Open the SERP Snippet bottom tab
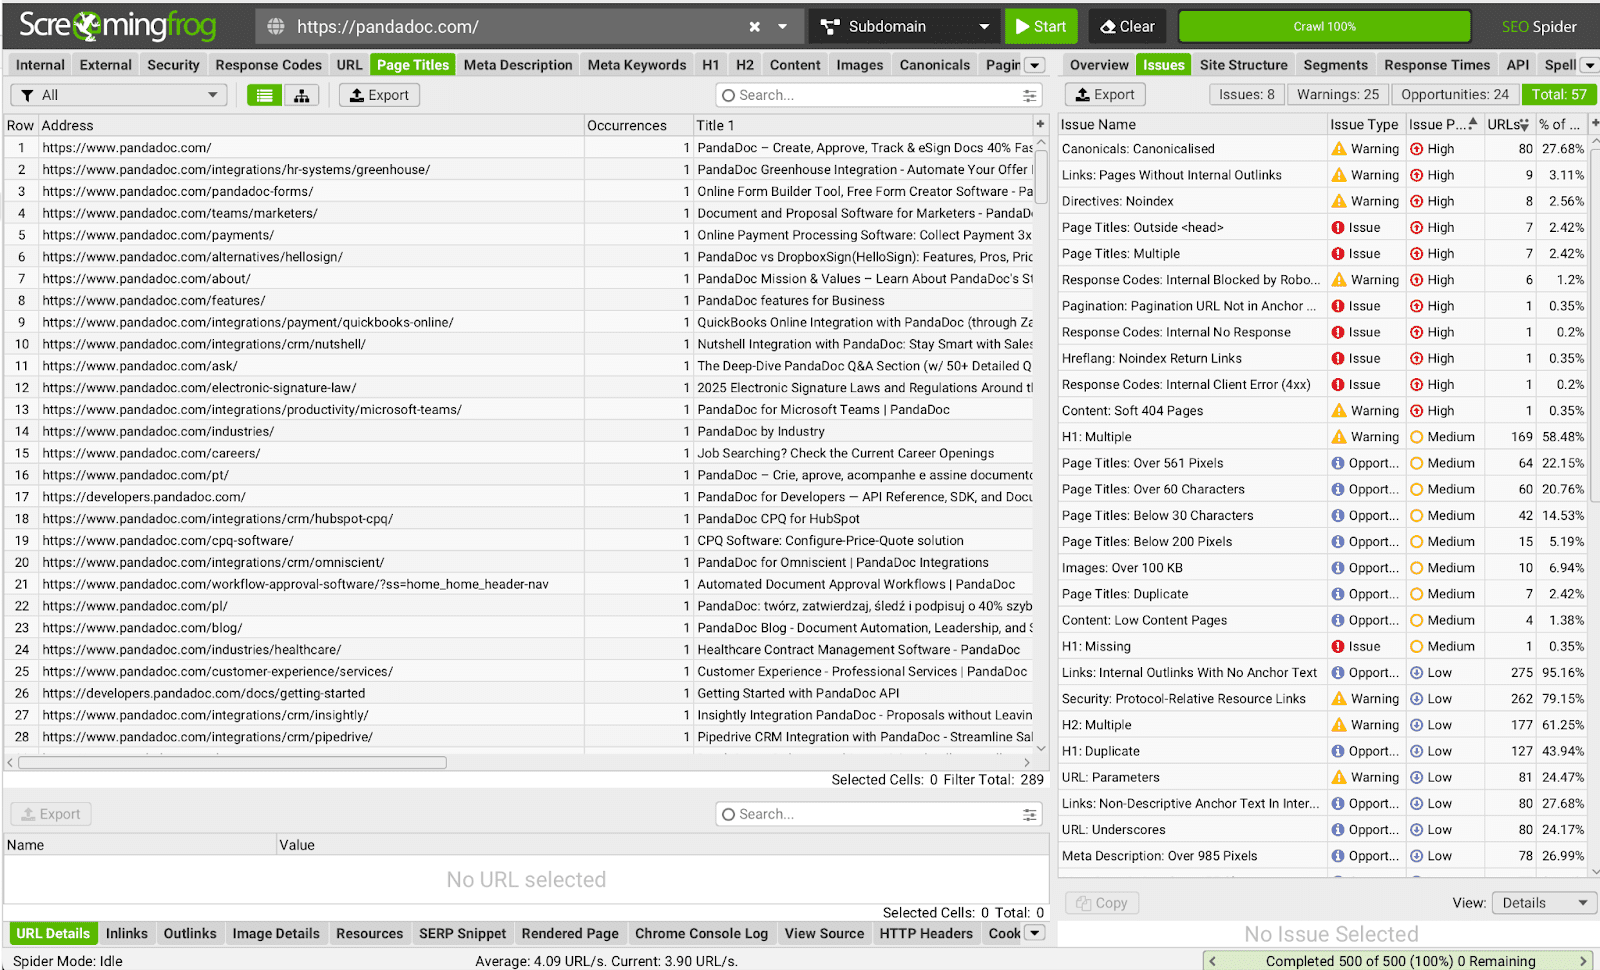This screenshot has width=1600, height=970. [x=462, y=933]
